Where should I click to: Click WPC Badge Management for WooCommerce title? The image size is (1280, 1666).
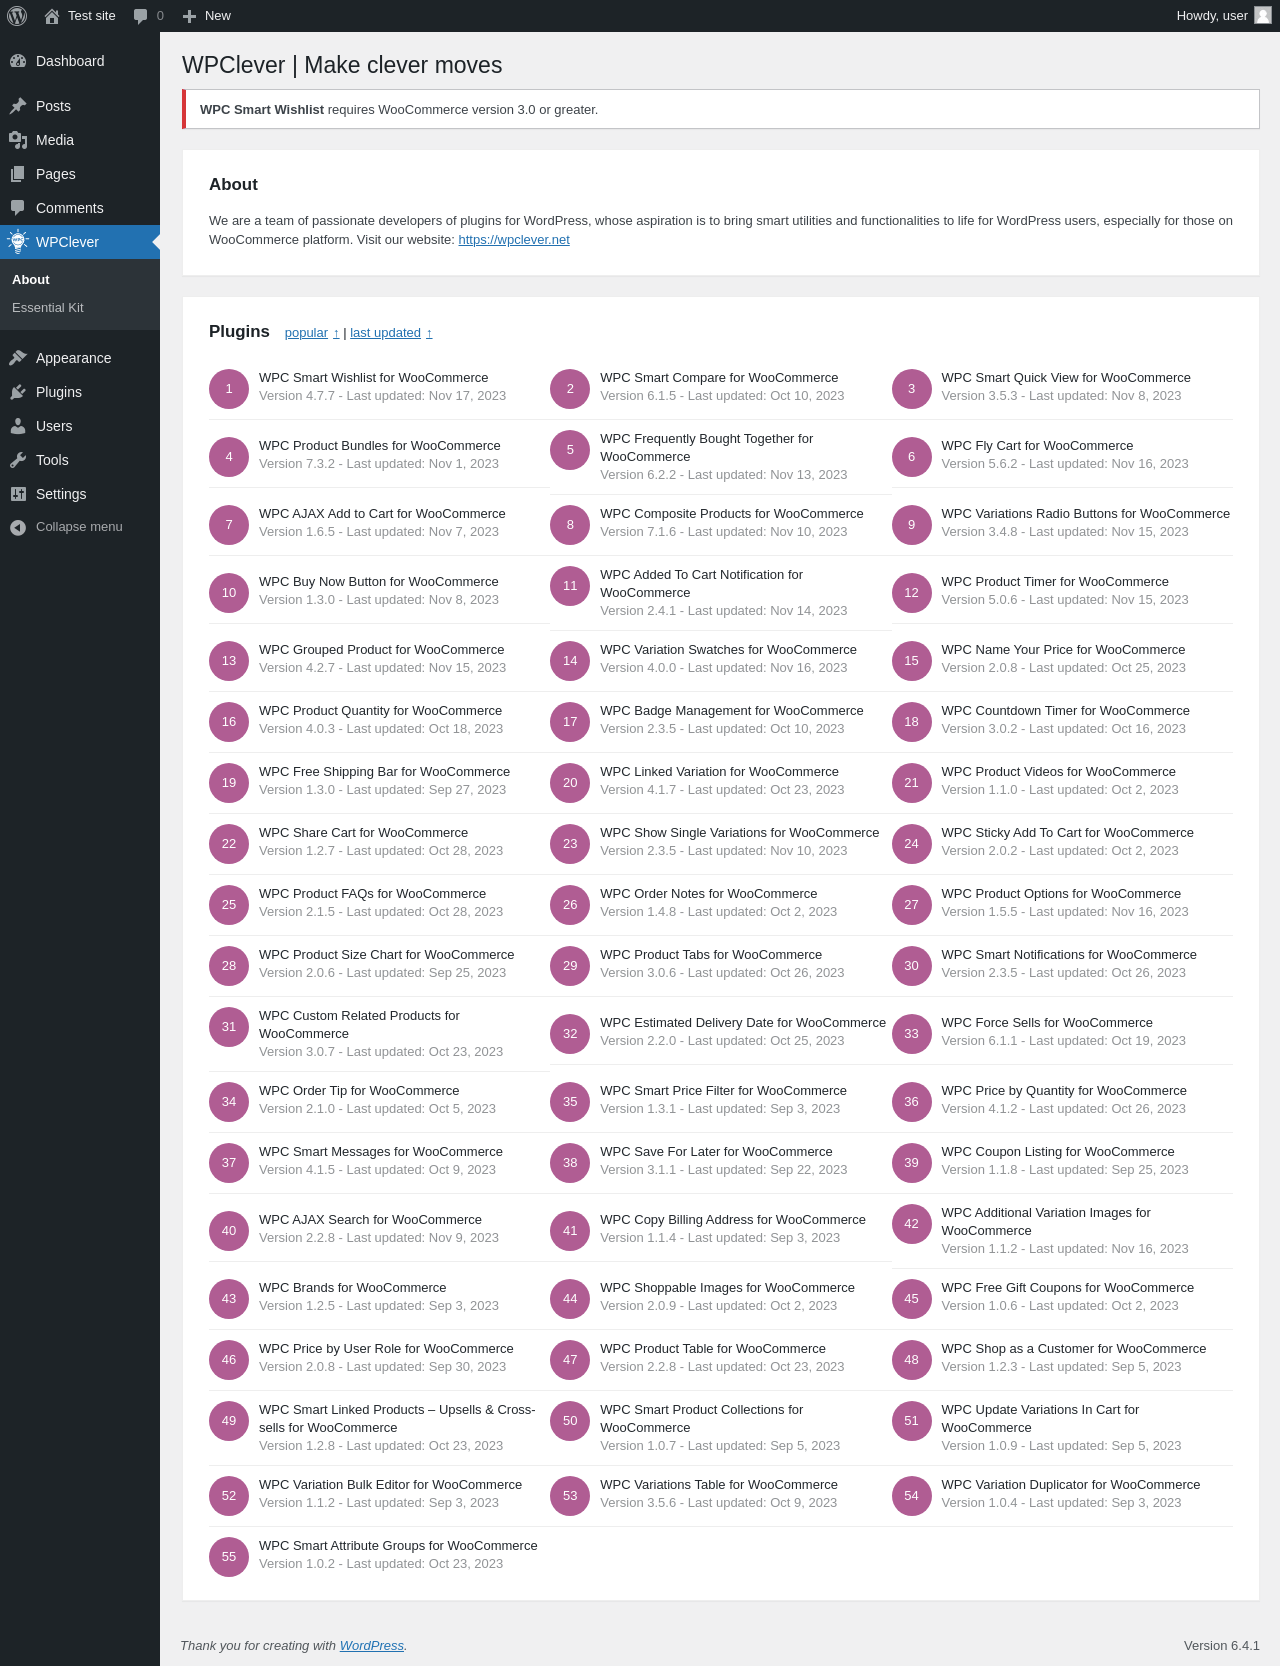pos(732,711)
